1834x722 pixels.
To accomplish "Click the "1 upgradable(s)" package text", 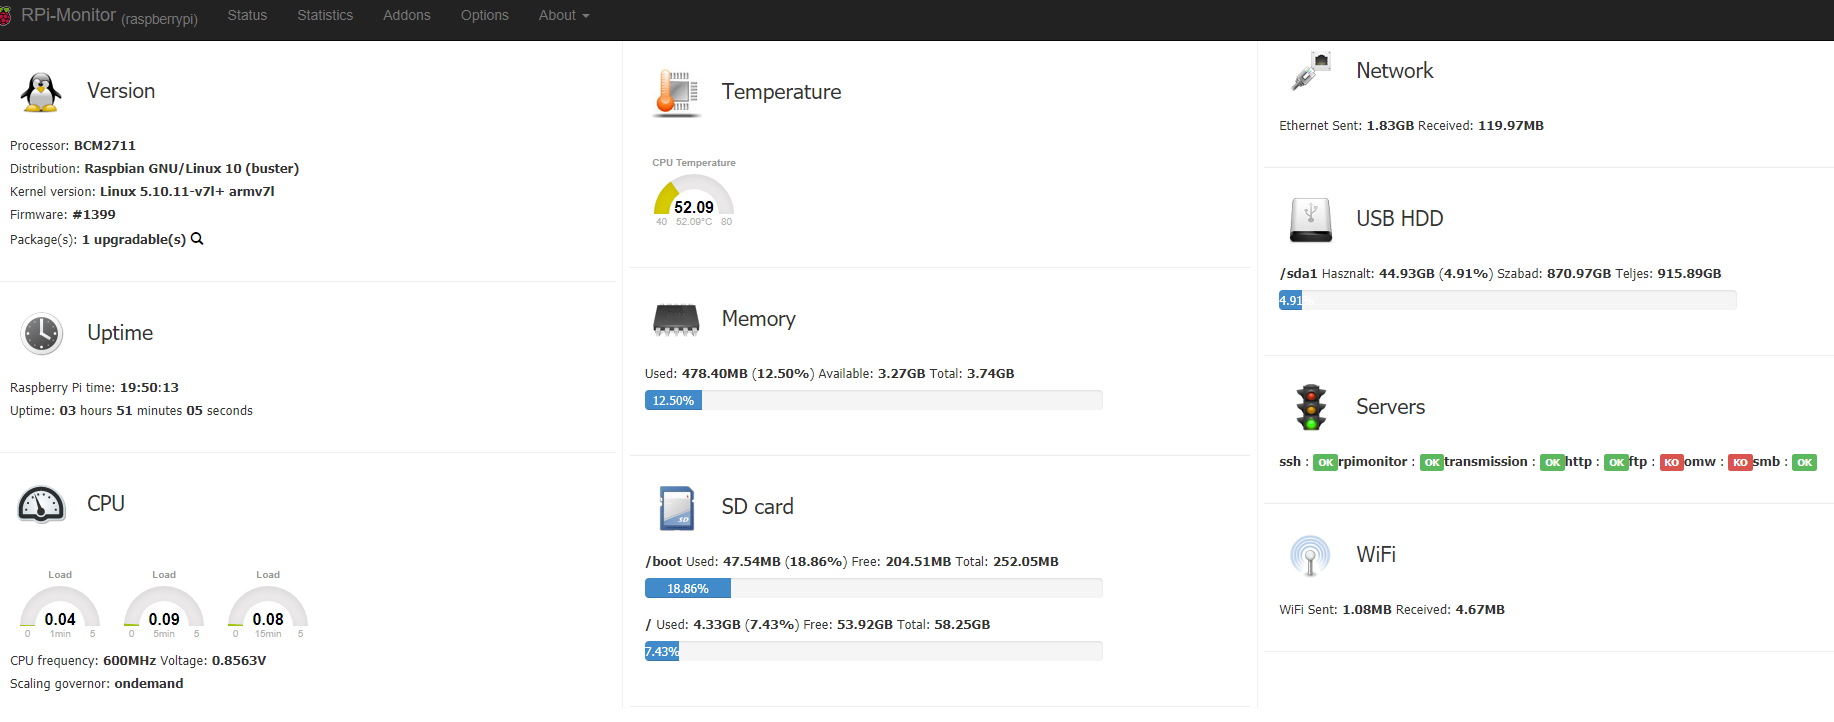I will click(134, 240).
